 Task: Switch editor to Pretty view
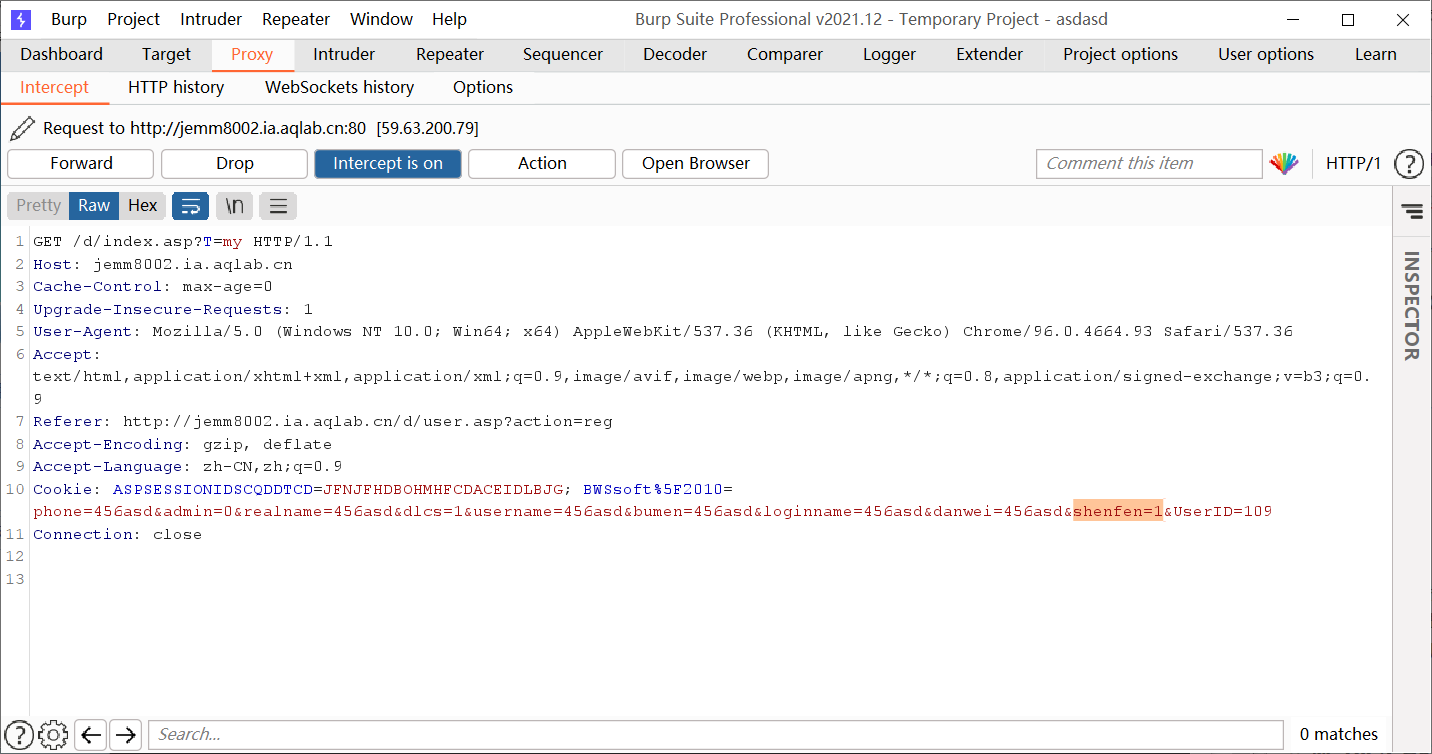click(x=39, y=205)
